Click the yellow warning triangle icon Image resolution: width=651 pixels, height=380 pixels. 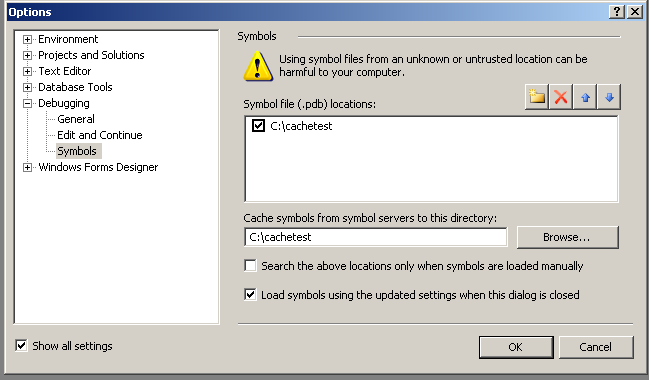tap(258, 66)
